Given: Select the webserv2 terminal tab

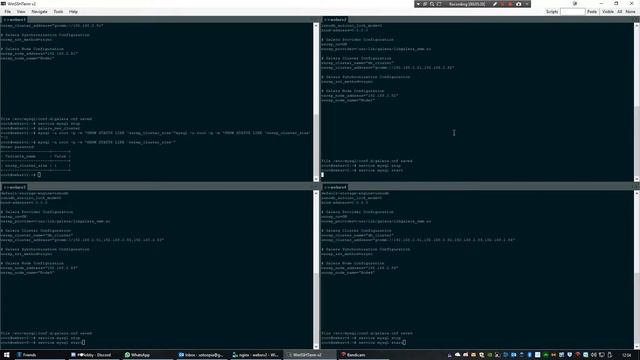Looking at the screenshot, I should tap(336, 20).
